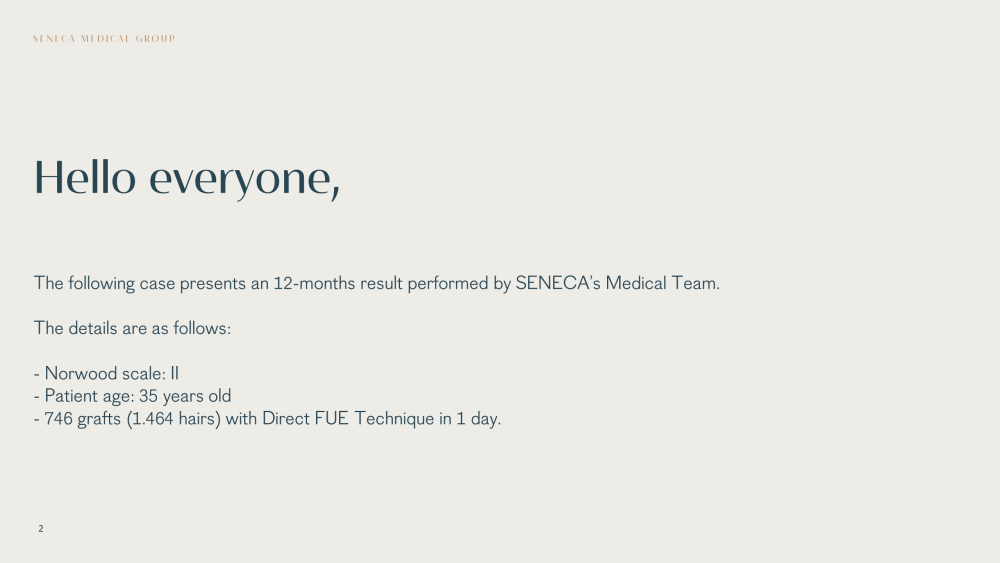This screenshot has width=1000, height=563.
Task: Click the 'Hello everyone,' title
Action: tap(187, 179)
